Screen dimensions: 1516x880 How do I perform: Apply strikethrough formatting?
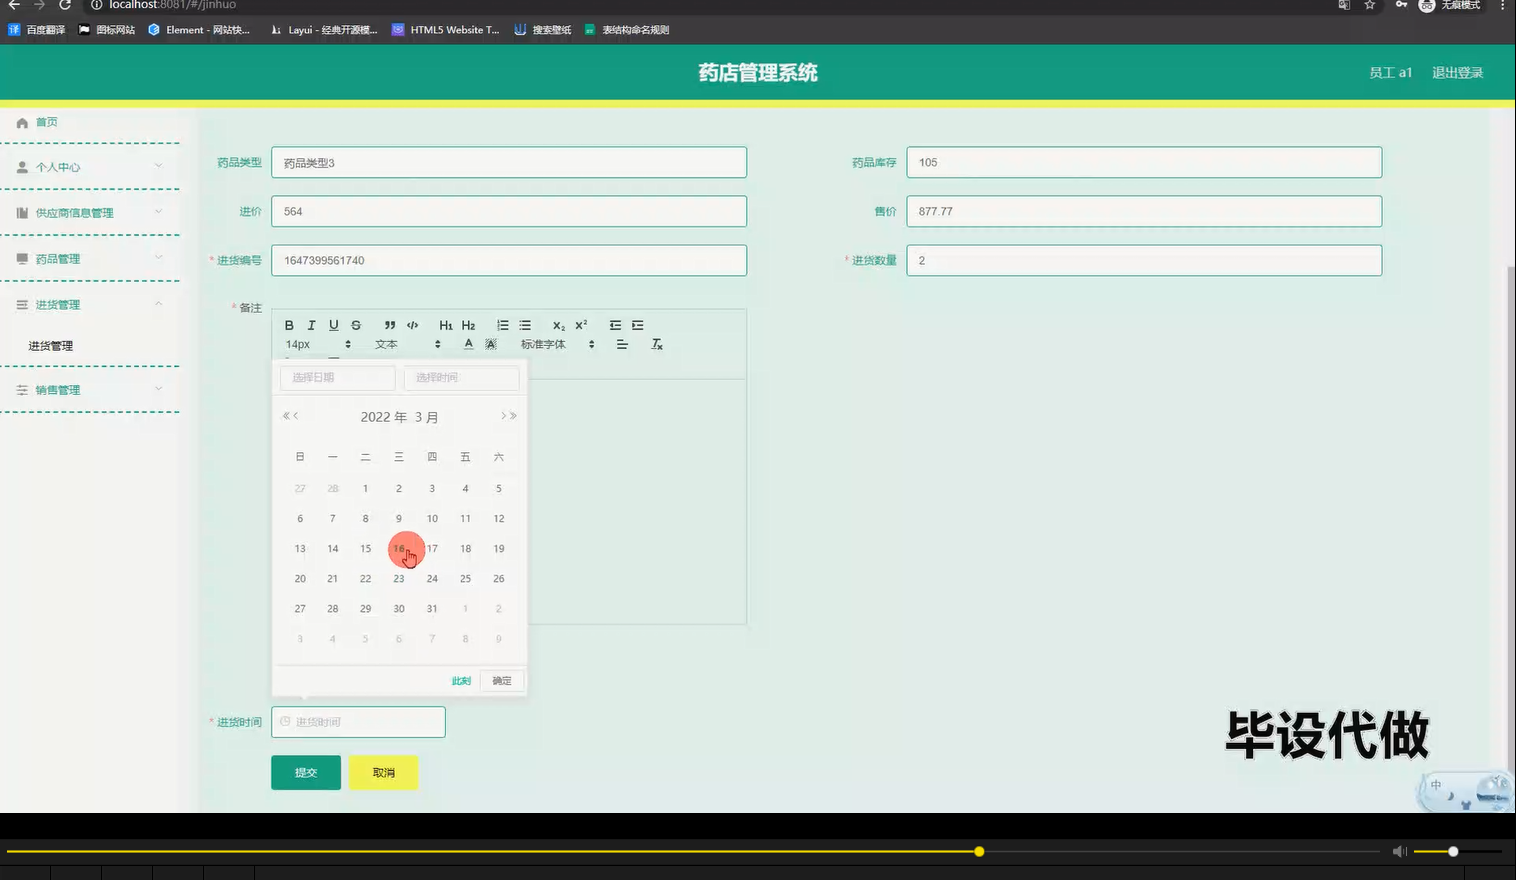click(x=355, y=325)
